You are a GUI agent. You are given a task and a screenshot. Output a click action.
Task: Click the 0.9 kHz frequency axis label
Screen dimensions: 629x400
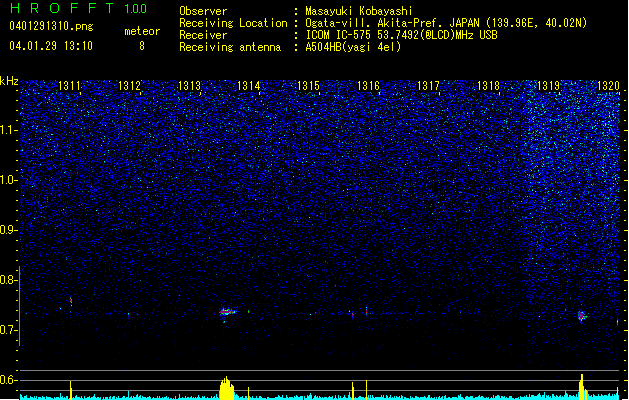pos(8,230)
